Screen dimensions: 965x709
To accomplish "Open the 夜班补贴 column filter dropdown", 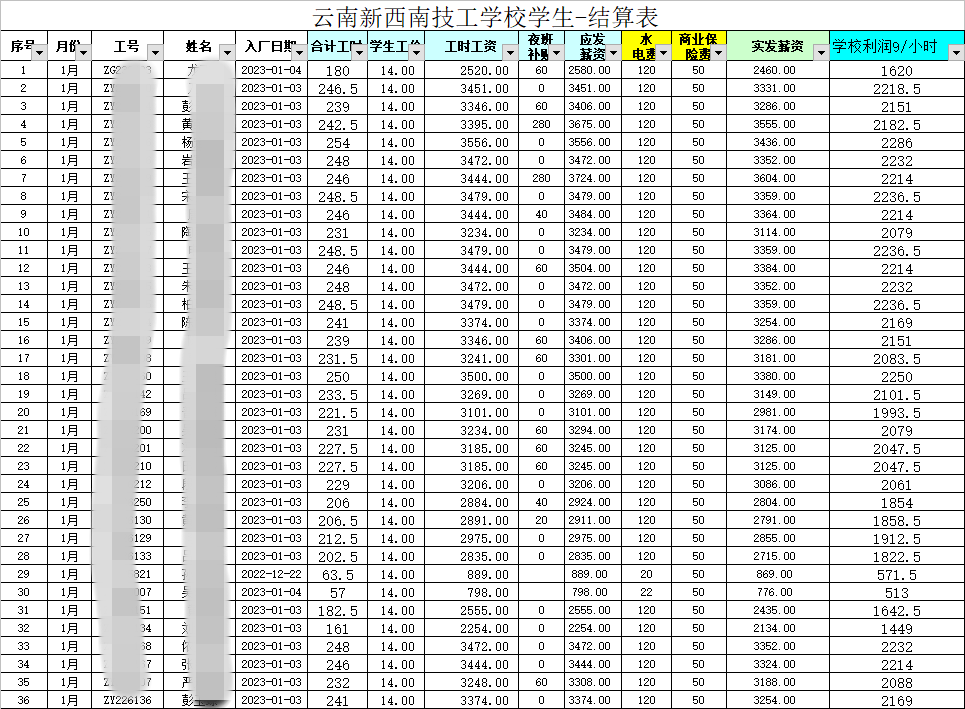I will [556, 53].
